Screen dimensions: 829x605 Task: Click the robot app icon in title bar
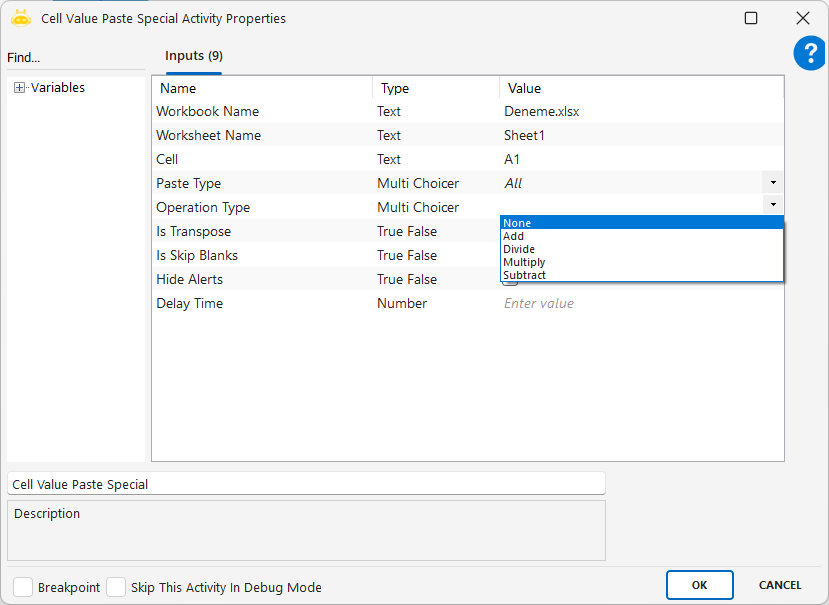click(21, 18)
